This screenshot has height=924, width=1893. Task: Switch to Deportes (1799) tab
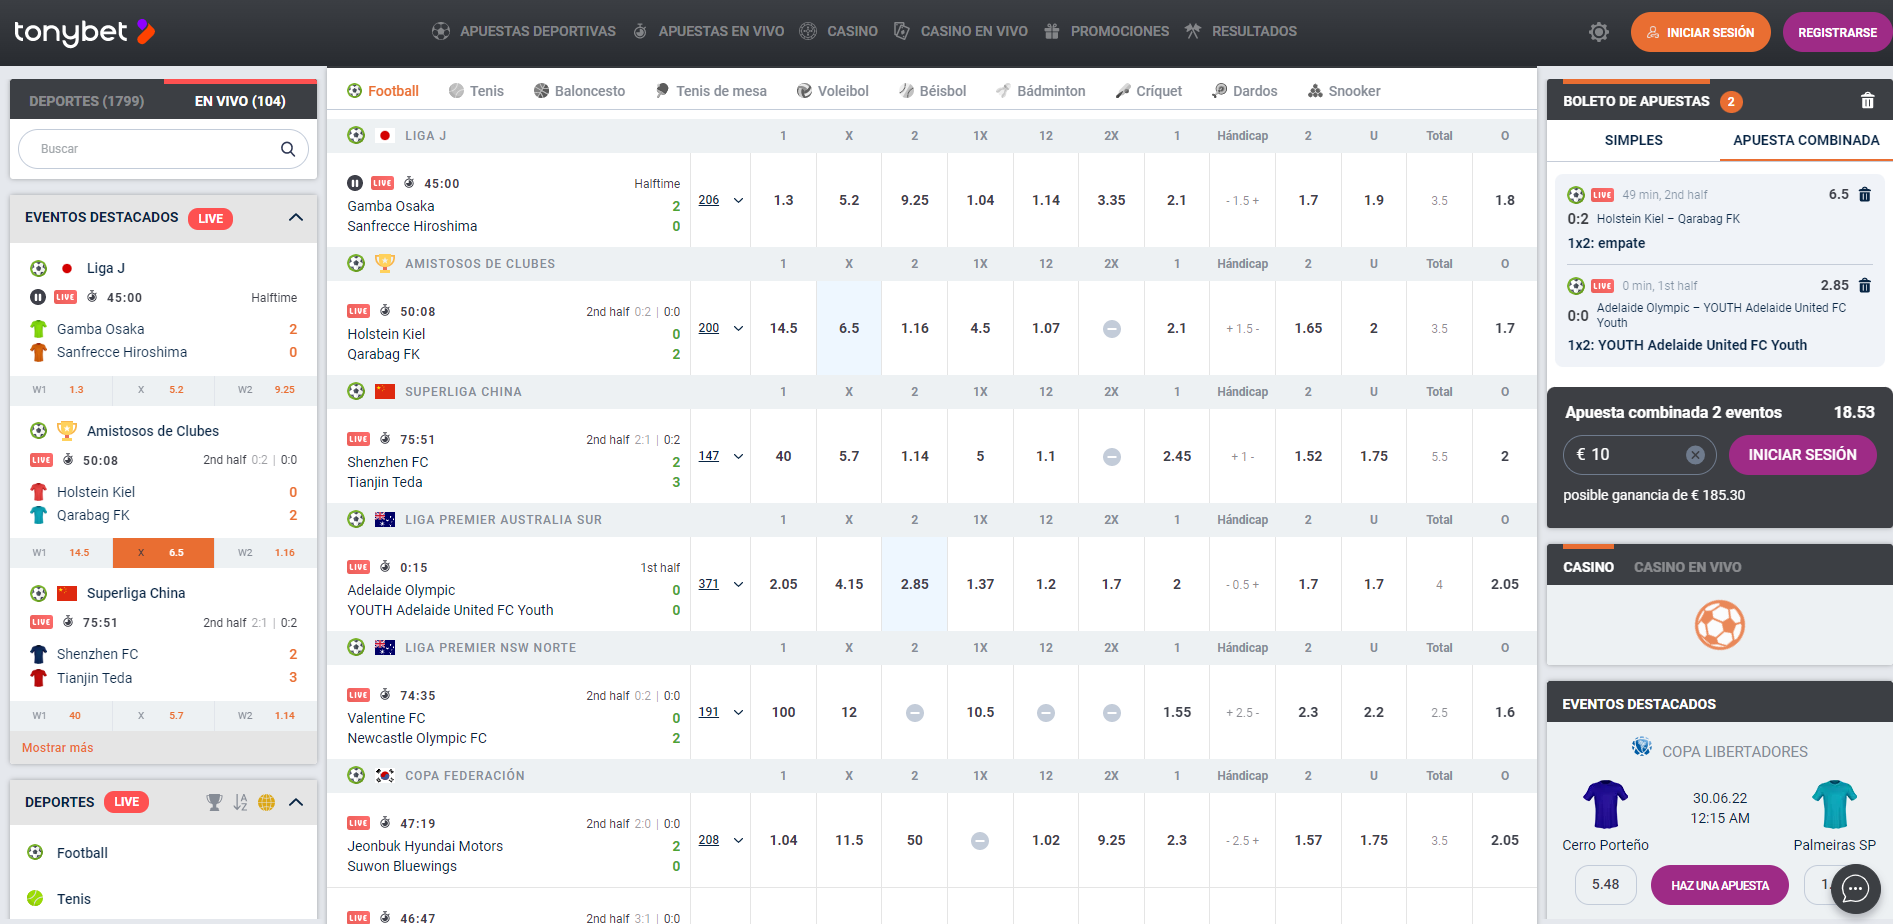(x=87, y=101)
